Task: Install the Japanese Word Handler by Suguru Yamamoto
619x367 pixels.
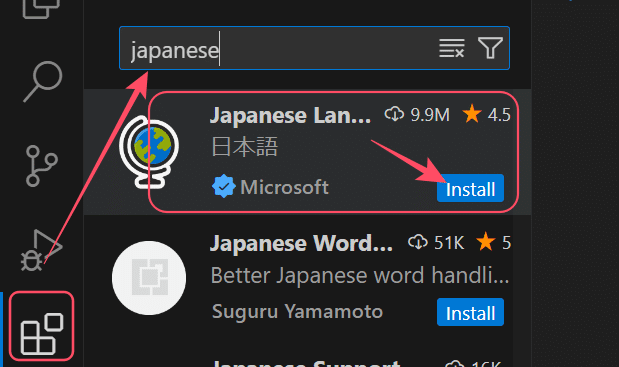Action: (470, 312)
